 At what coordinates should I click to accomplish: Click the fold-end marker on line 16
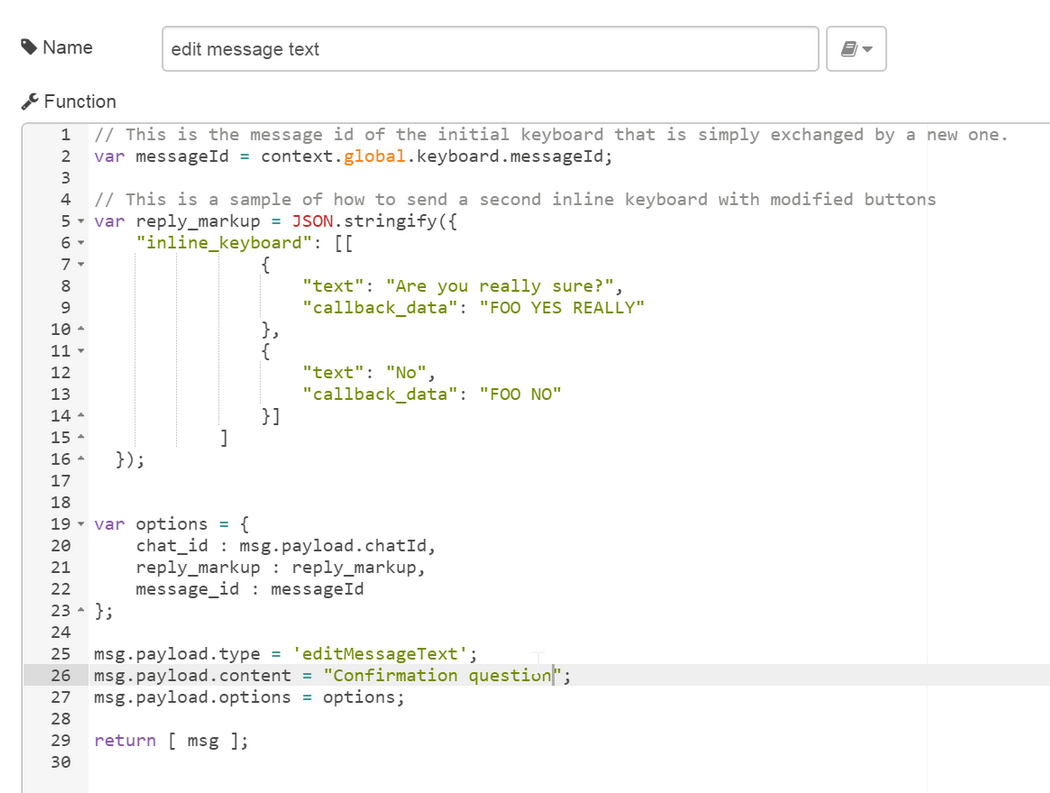[x=80, y=459]
